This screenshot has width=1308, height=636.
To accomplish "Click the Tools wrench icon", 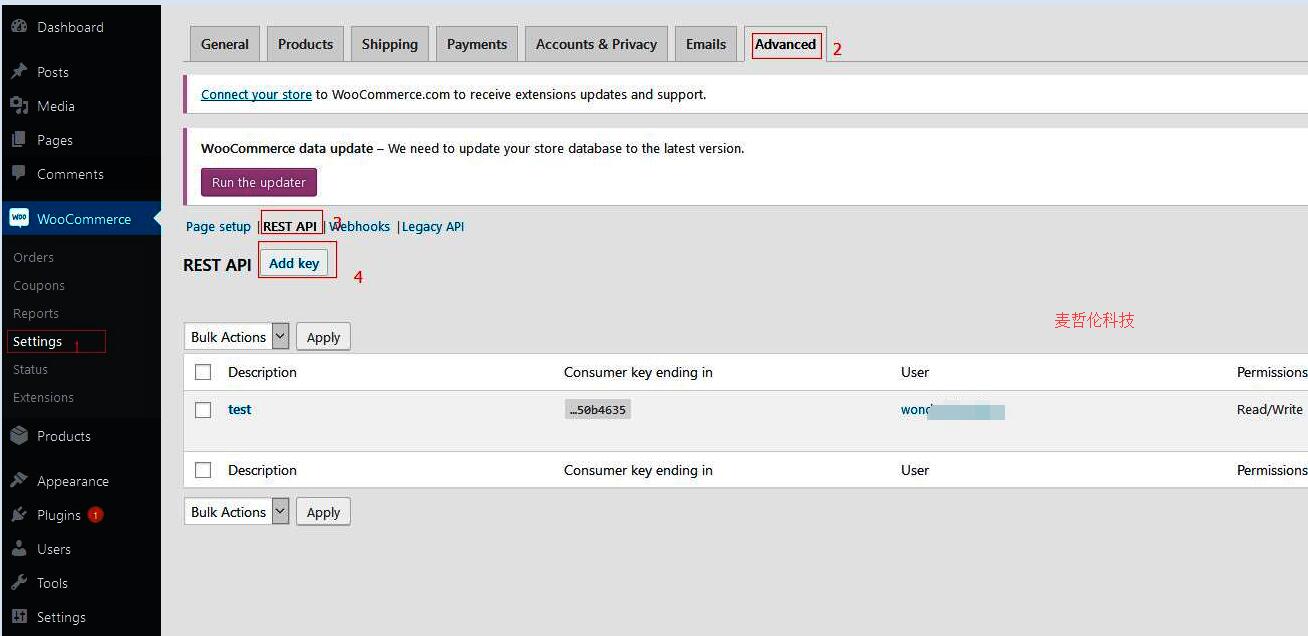I will click(19, 583).
